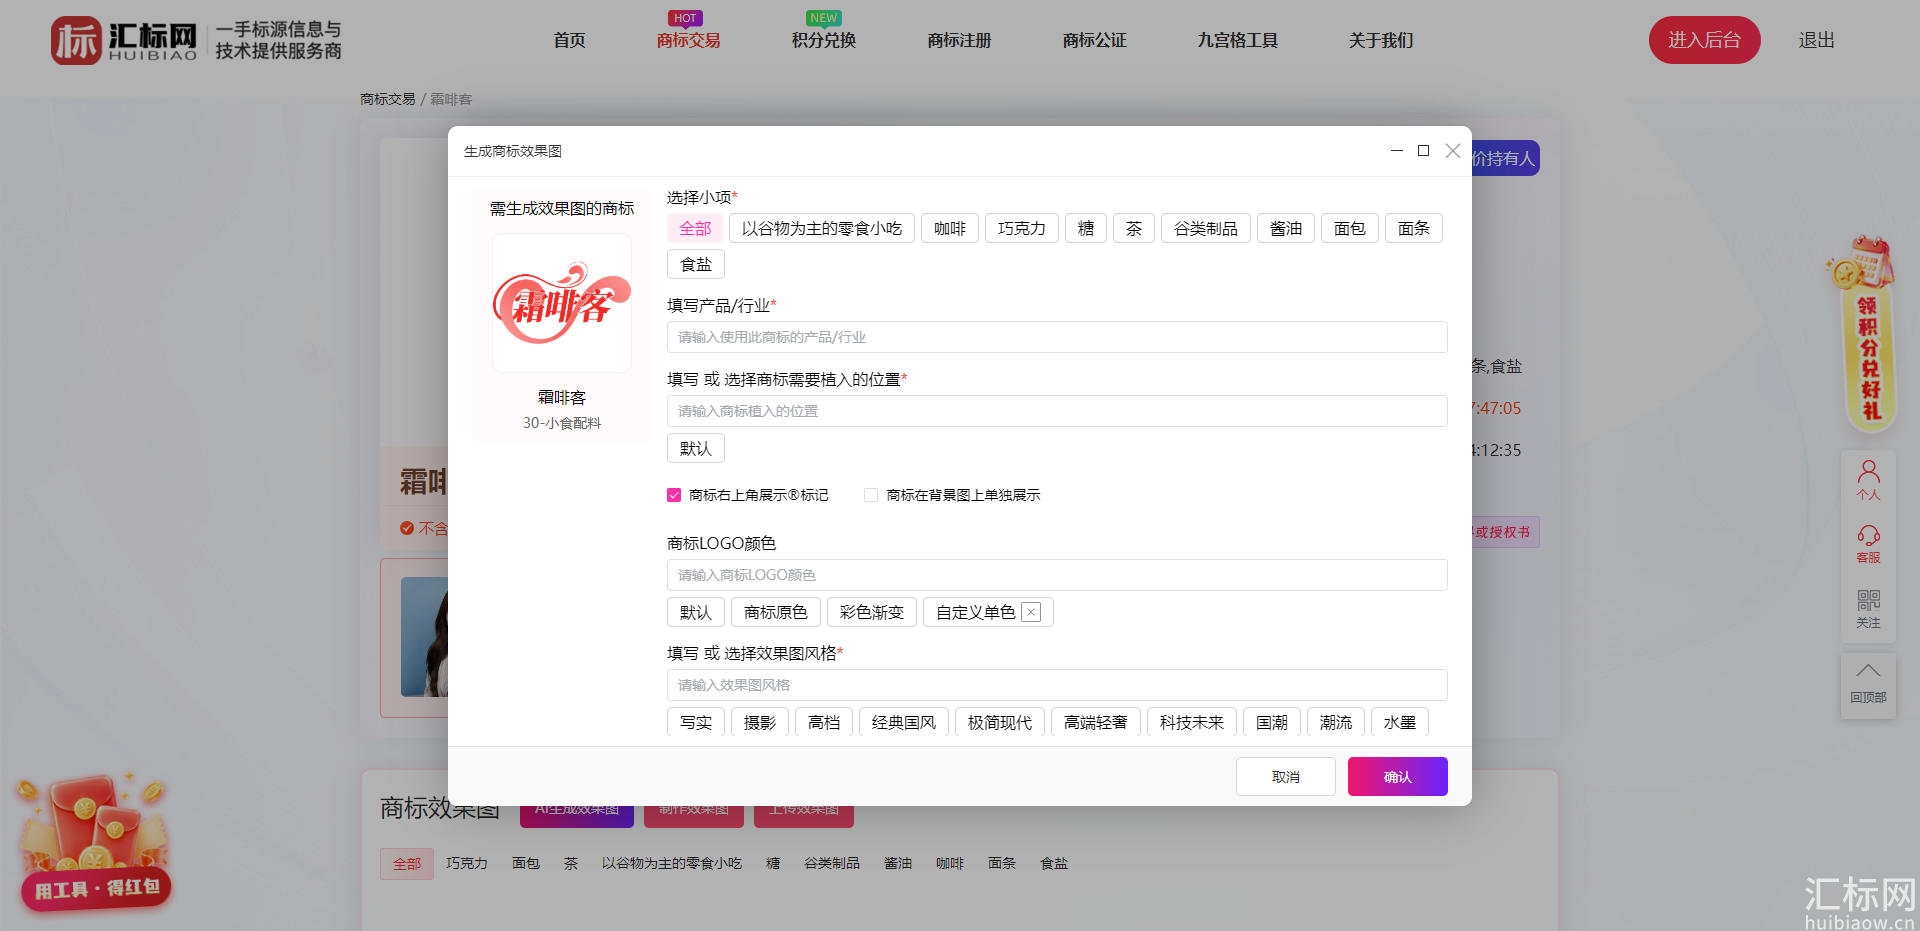Click the 效果图风格 input field
Viewport: 1920px width, 931px height.
point(1057,685)
